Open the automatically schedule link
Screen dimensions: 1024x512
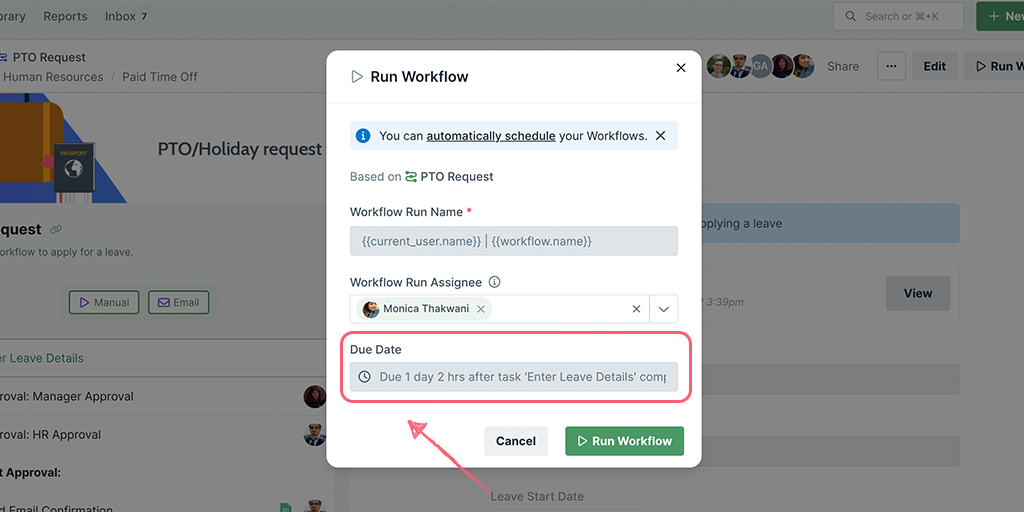click(490, 136)
